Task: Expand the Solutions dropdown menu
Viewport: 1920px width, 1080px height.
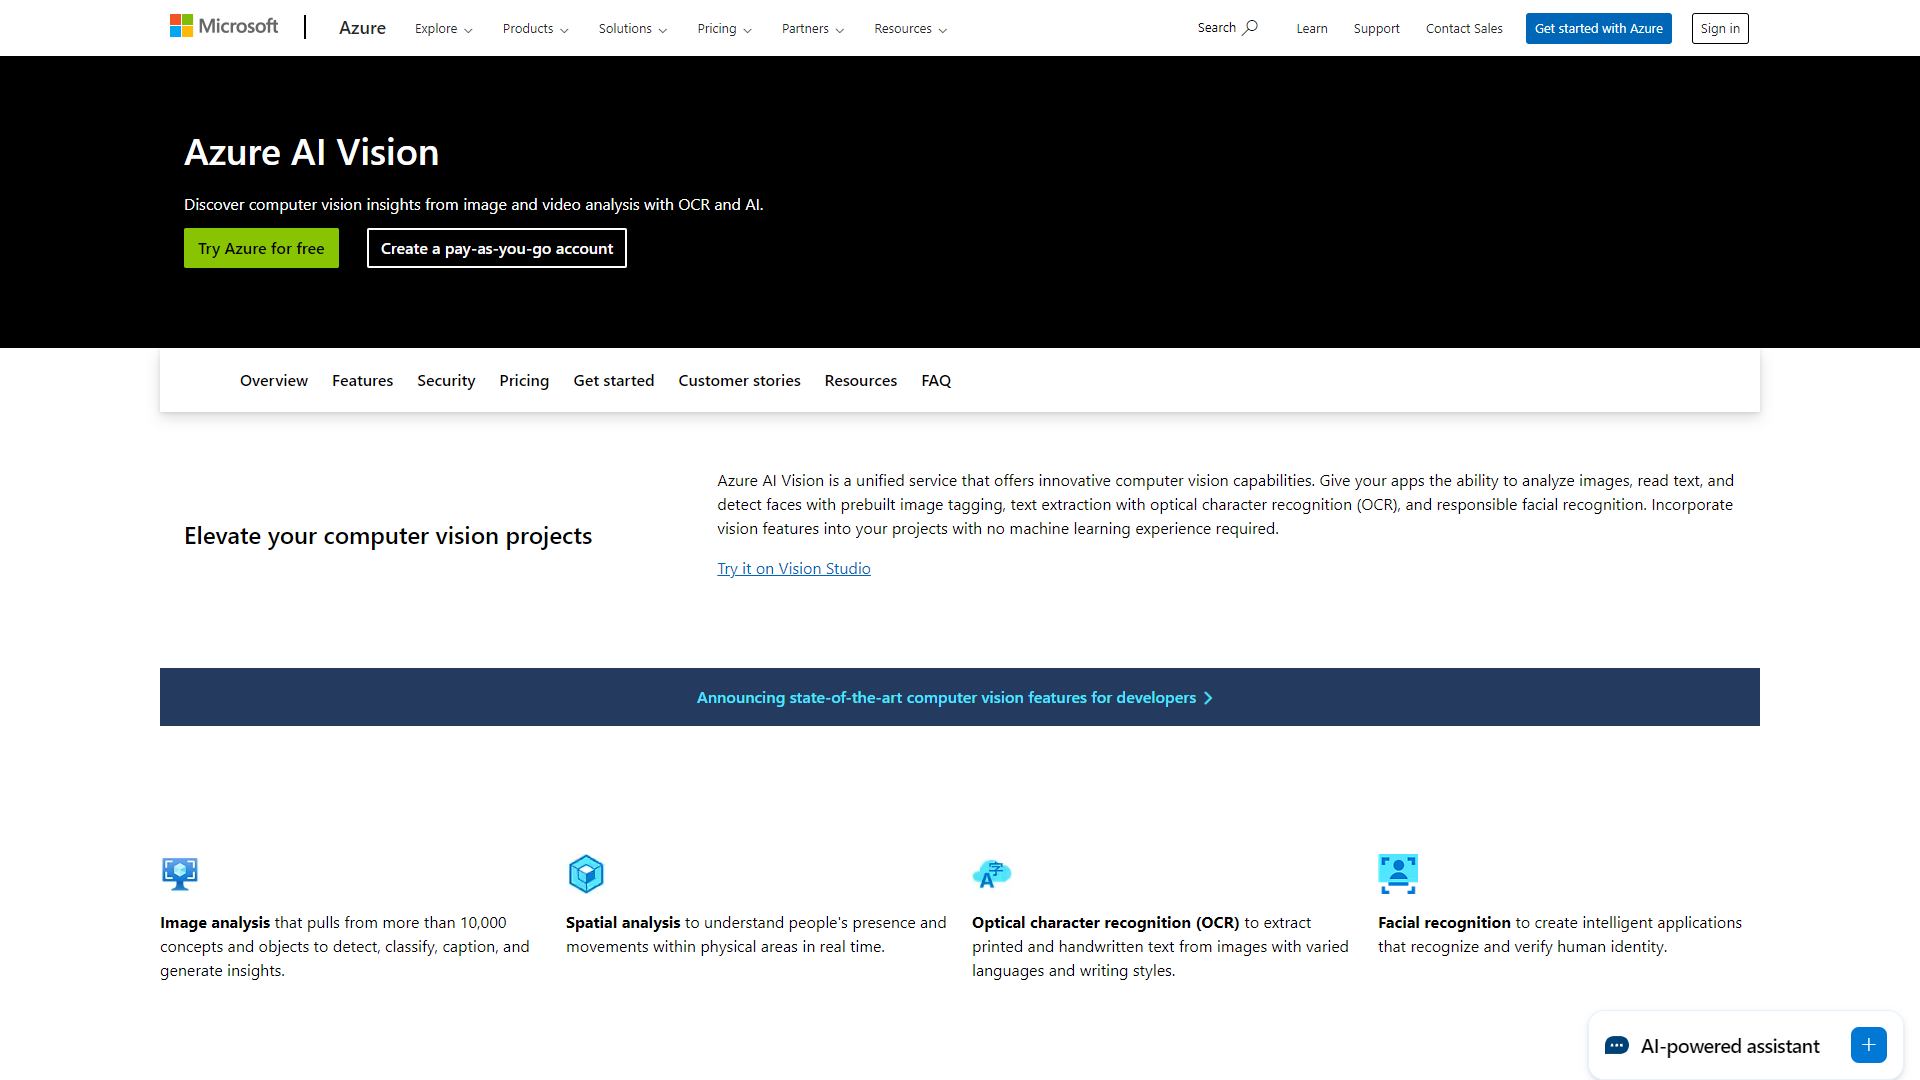Action: pos(632,29)
